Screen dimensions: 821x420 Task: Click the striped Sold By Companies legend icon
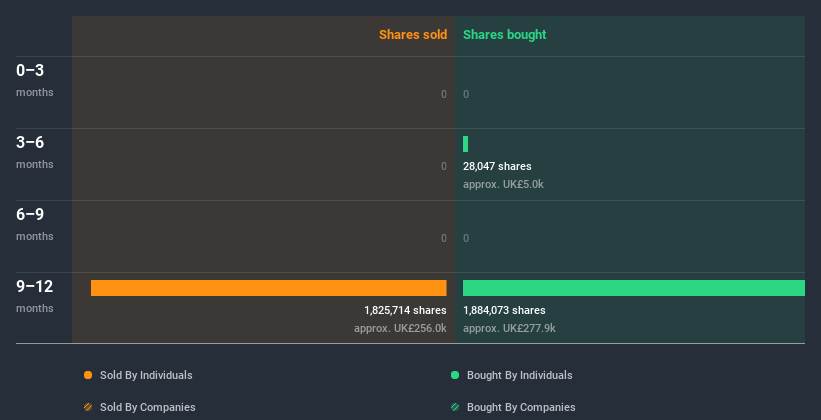point(88,407)
